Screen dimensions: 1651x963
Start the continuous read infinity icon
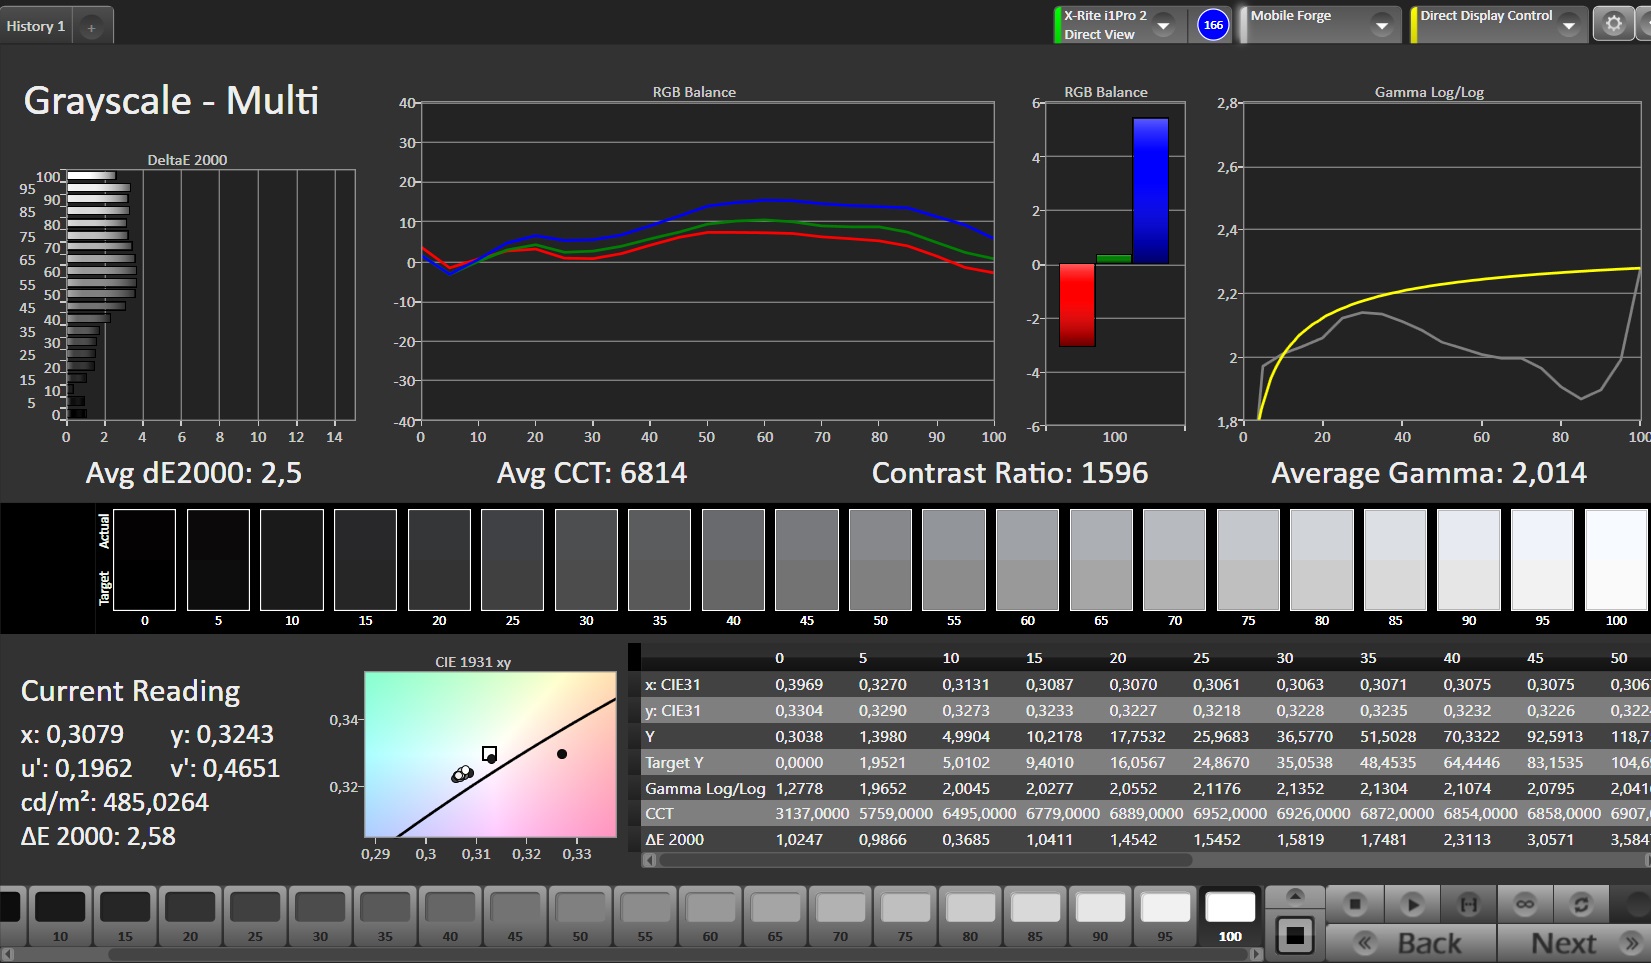coord(1524,904)
